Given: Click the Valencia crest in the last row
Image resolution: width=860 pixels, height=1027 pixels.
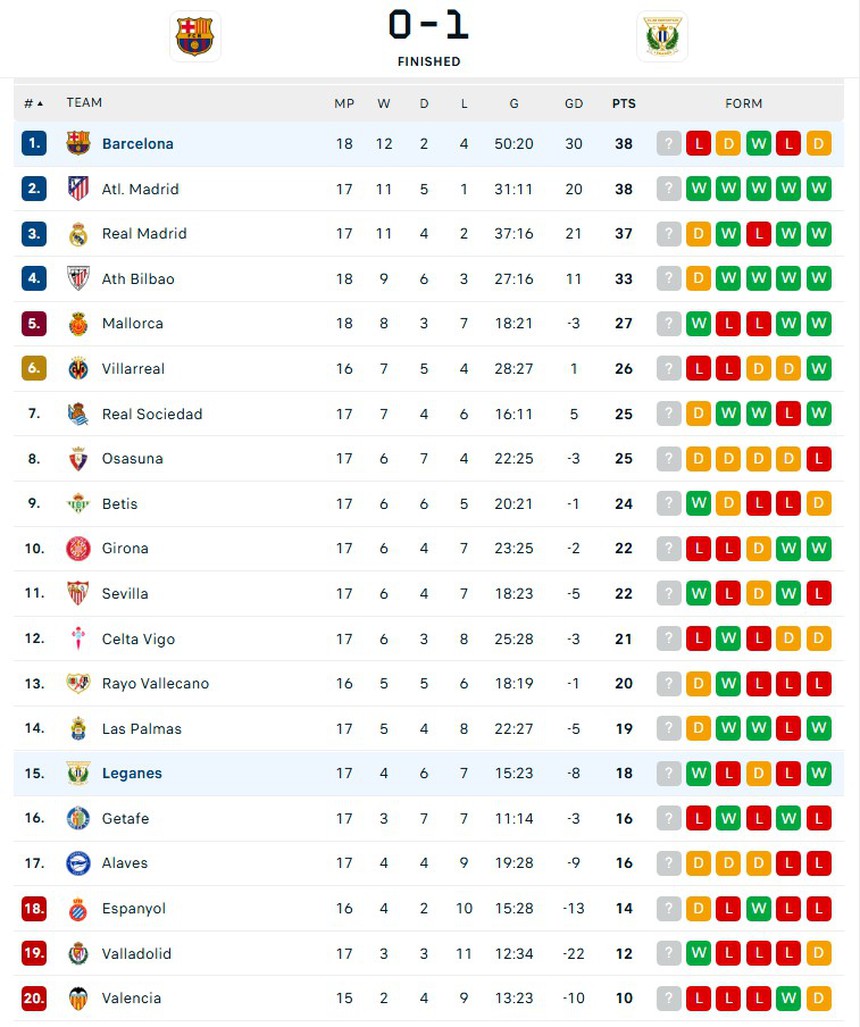Looking at the screenshot, I should point(78,998).
